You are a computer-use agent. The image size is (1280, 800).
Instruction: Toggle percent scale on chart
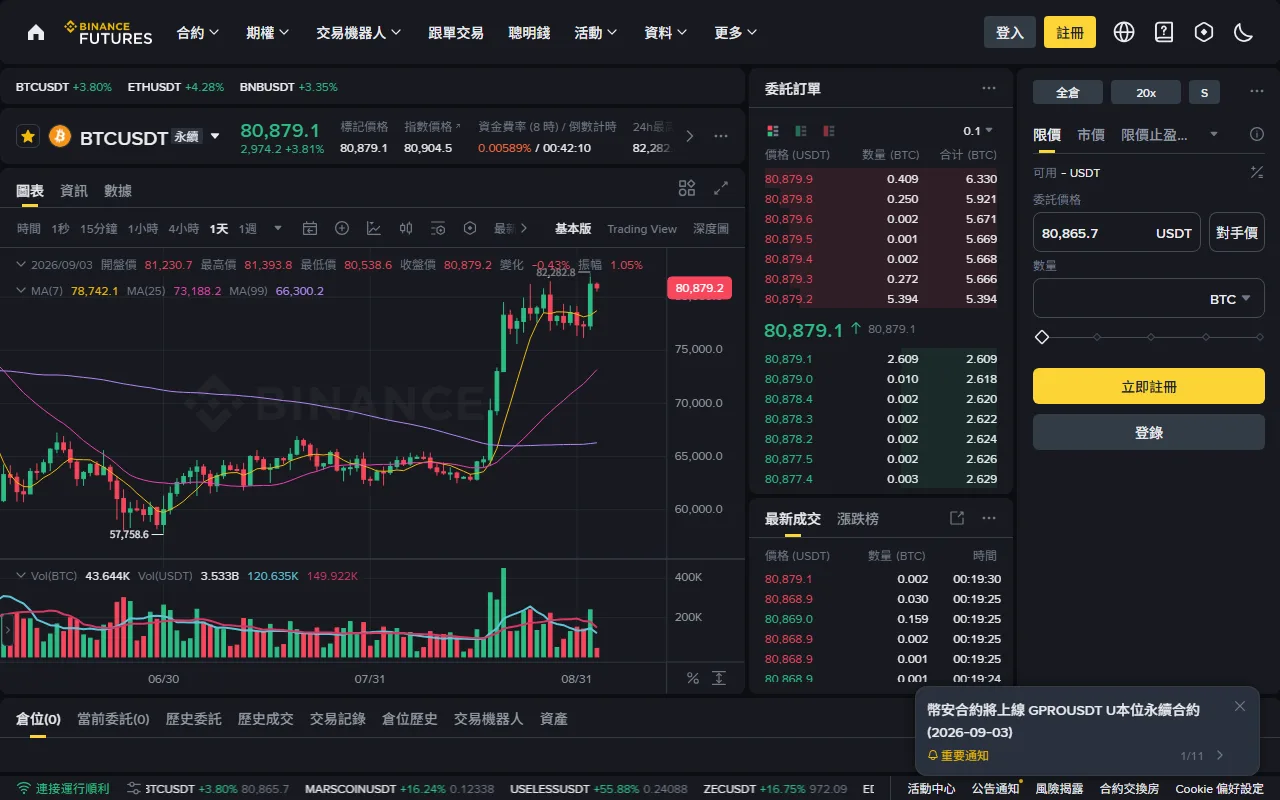693,678
